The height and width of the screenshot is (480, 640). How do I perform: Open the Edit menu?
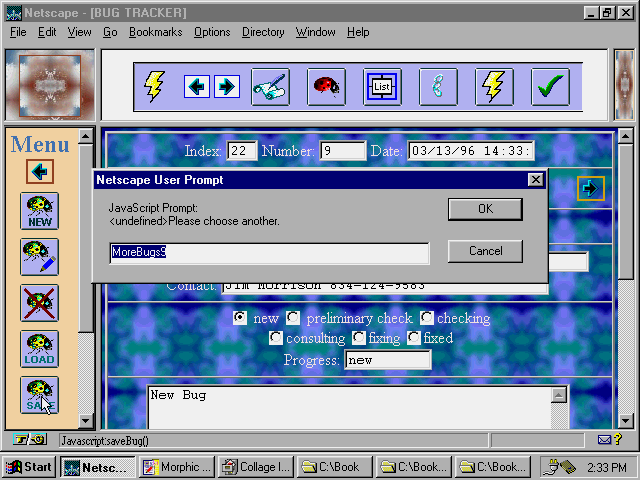pyautogui.click(x=47, y=32)
